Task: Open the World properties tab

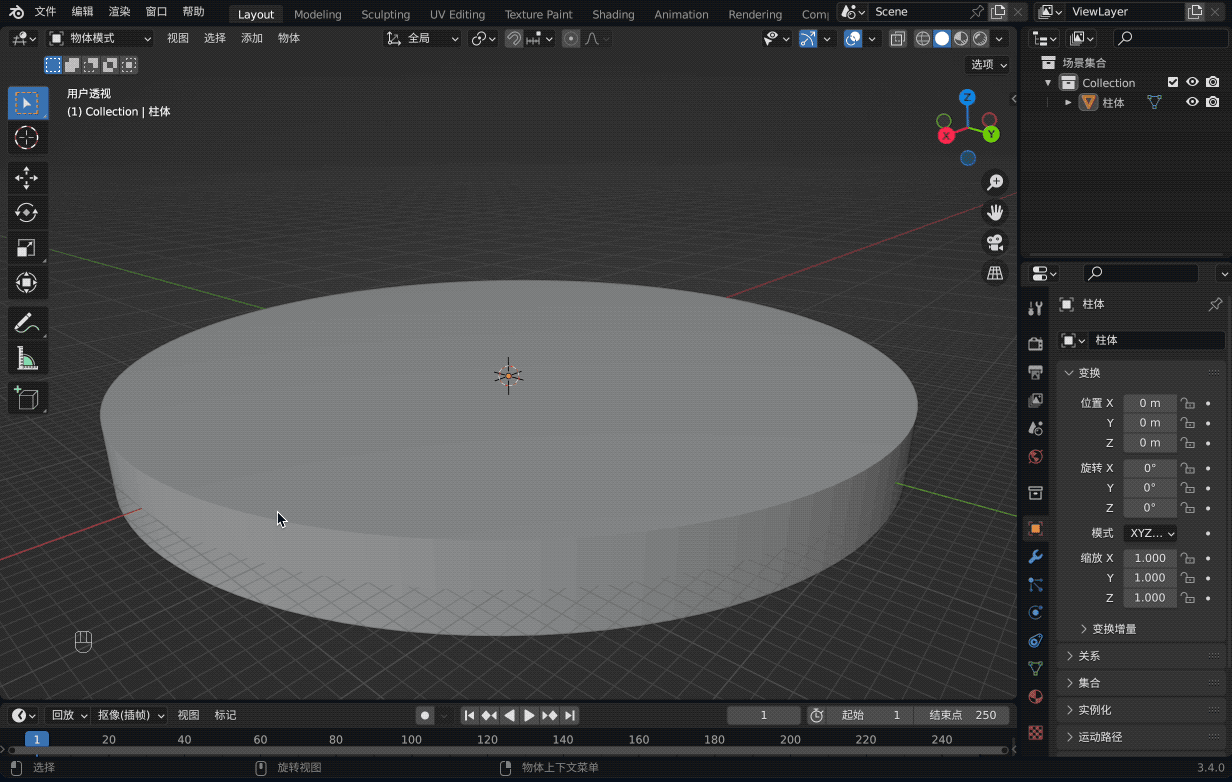Action: 1036,456
